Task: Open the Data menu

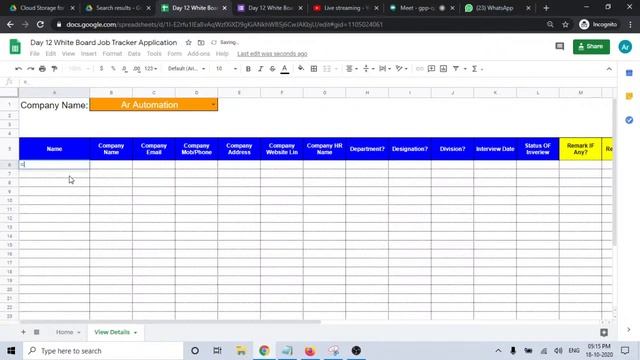Action: coord(134,54)
